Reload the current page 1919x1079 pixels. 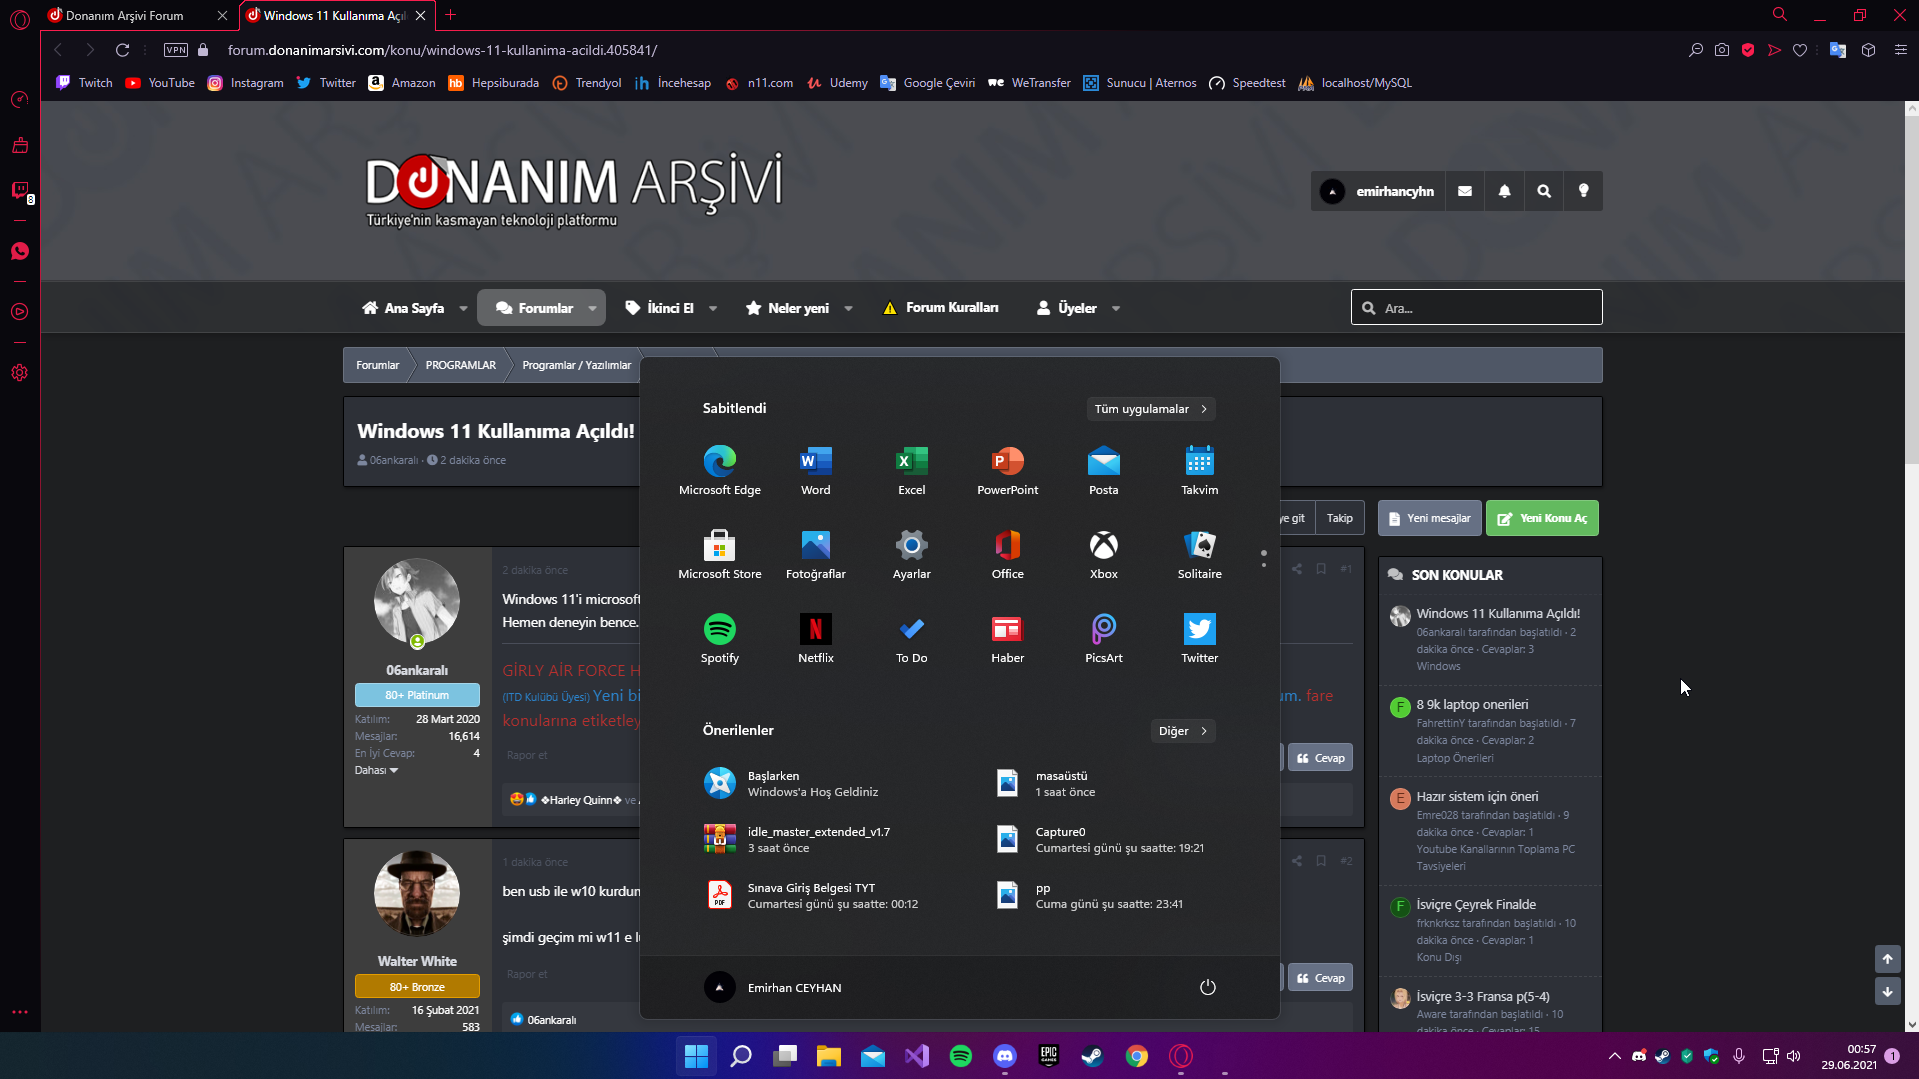click(x=123, y=50)
